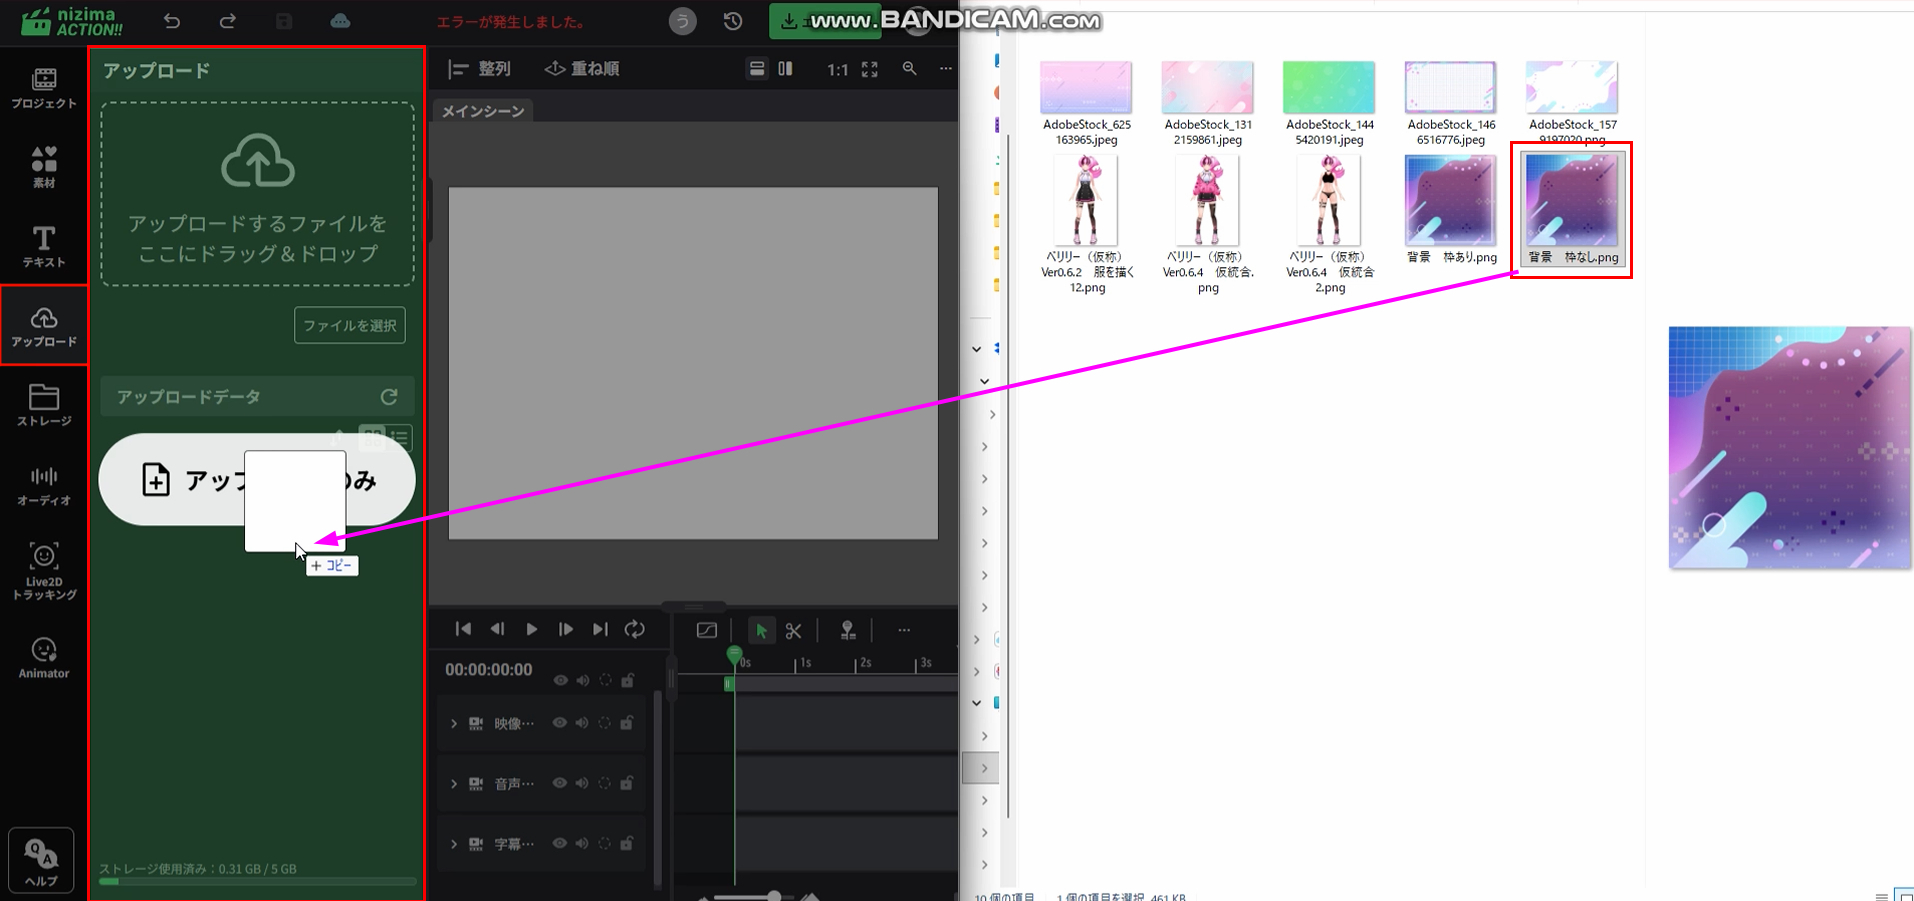Open the オーディオ panel in sidebar
This screenshot has height=901, width=1914.
click(x=43, y=486)
